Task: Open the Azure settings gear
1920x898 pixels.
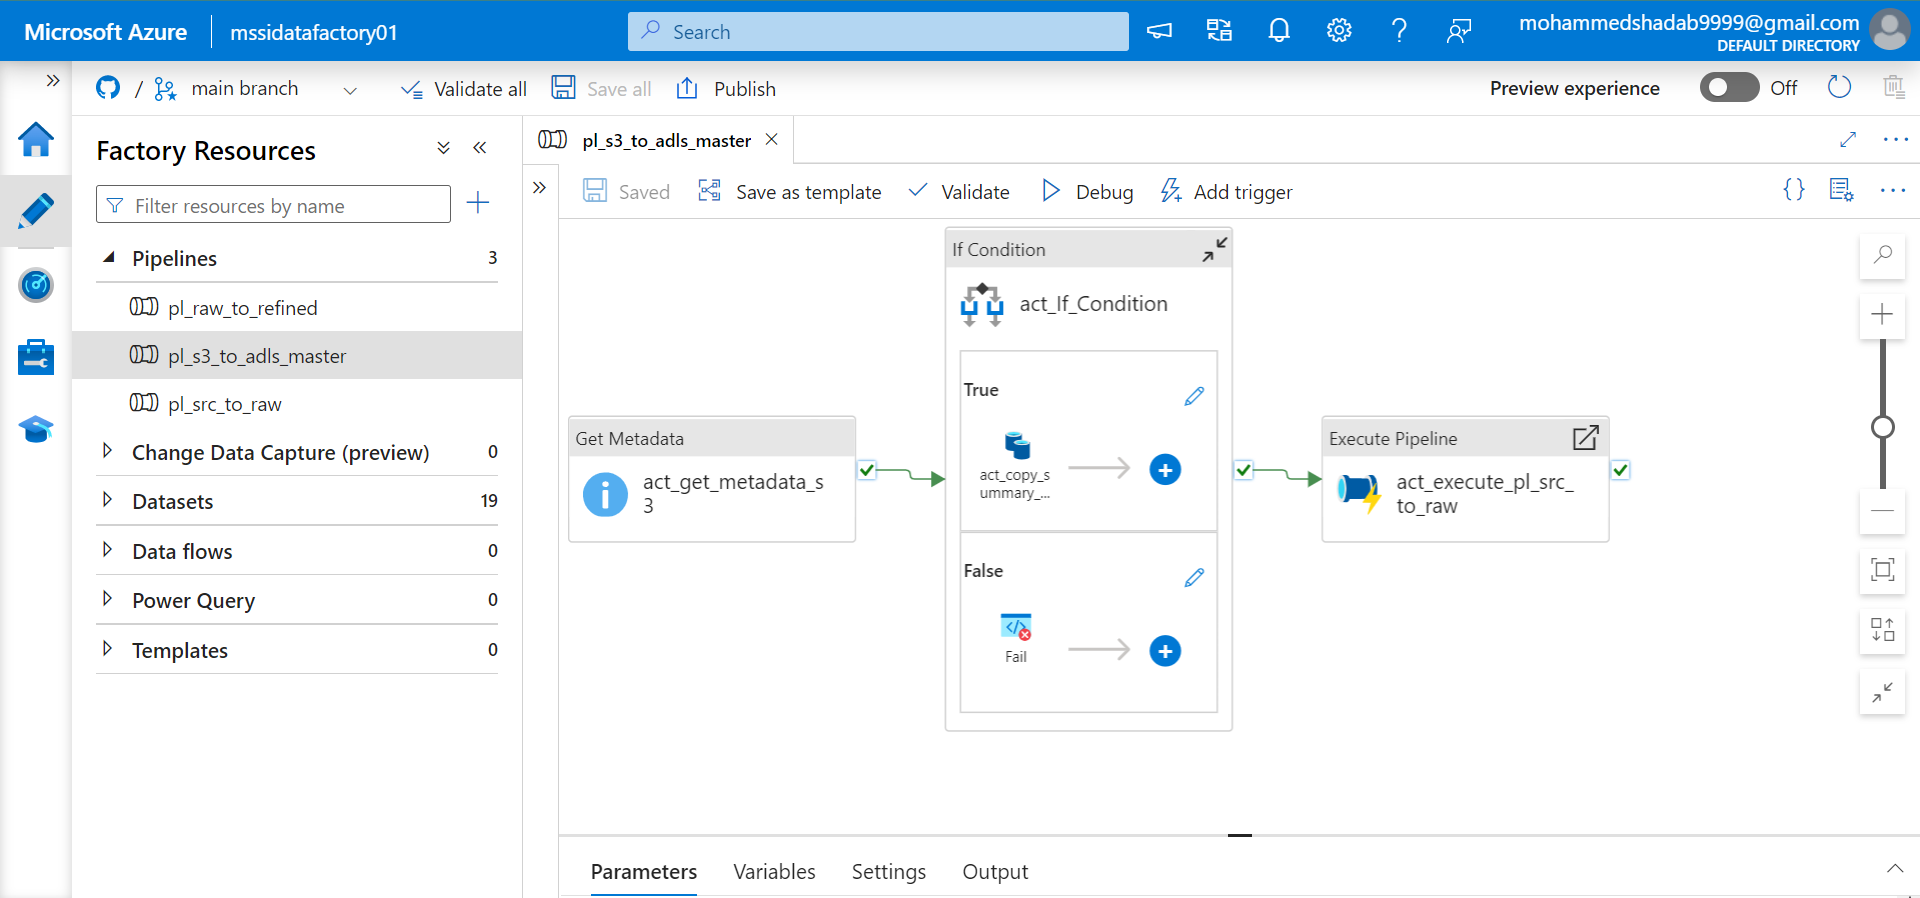Action: pyautogui.click(x=1339, y=31)
